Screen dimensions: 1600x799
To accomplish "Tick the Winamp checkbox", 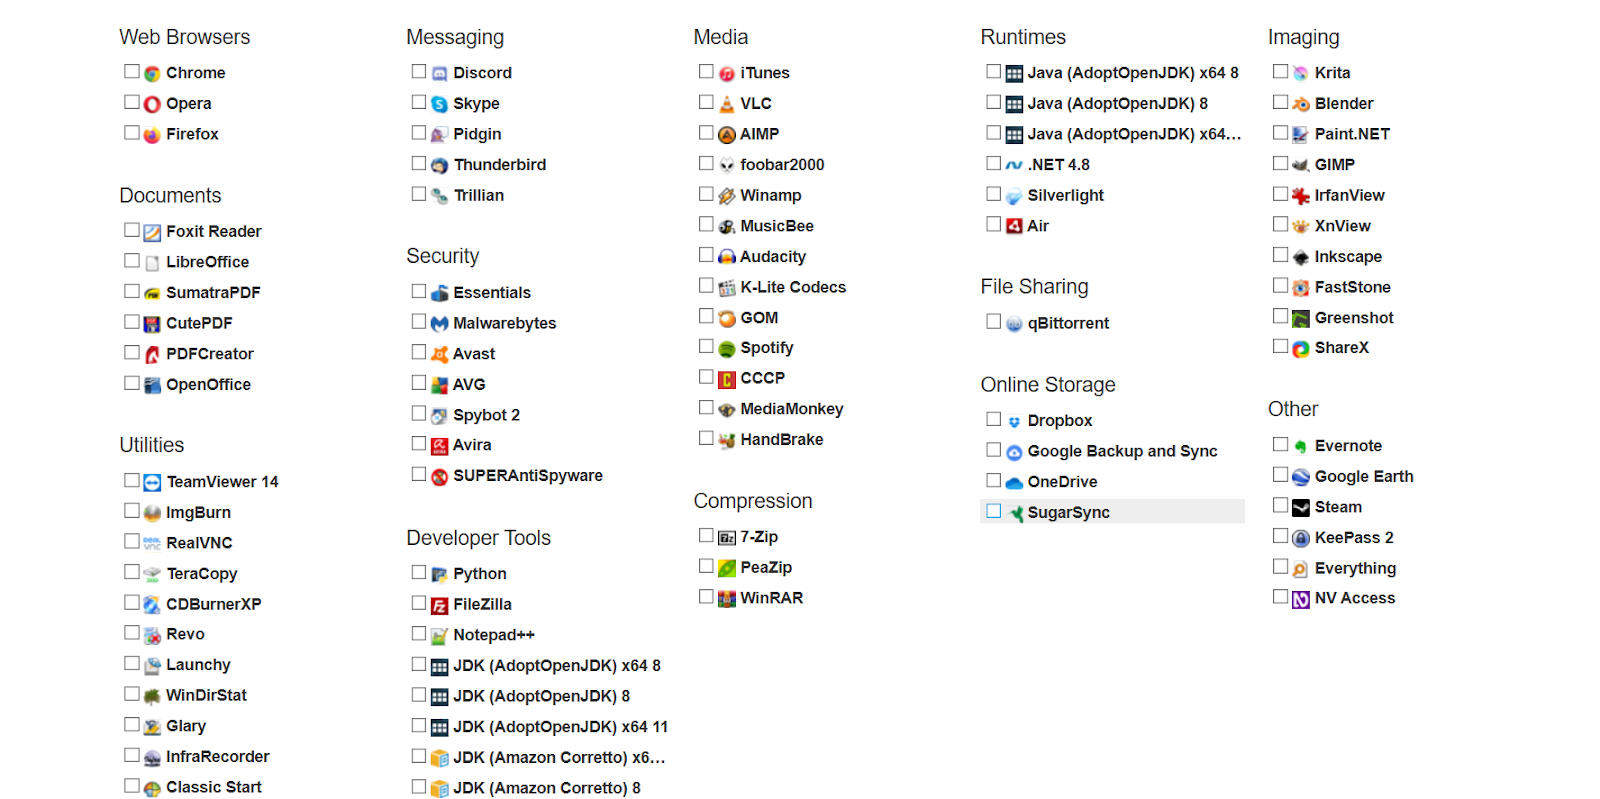I will [x=706, y=194].
